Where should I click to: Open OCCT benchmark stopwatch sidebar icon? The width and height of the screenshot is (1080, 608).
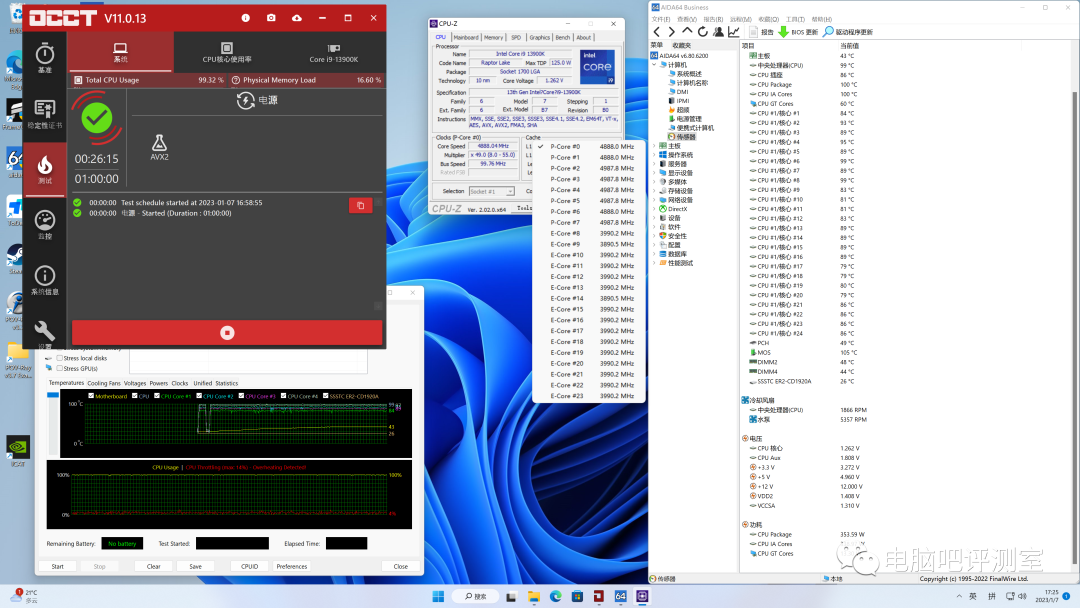[45, 54]
